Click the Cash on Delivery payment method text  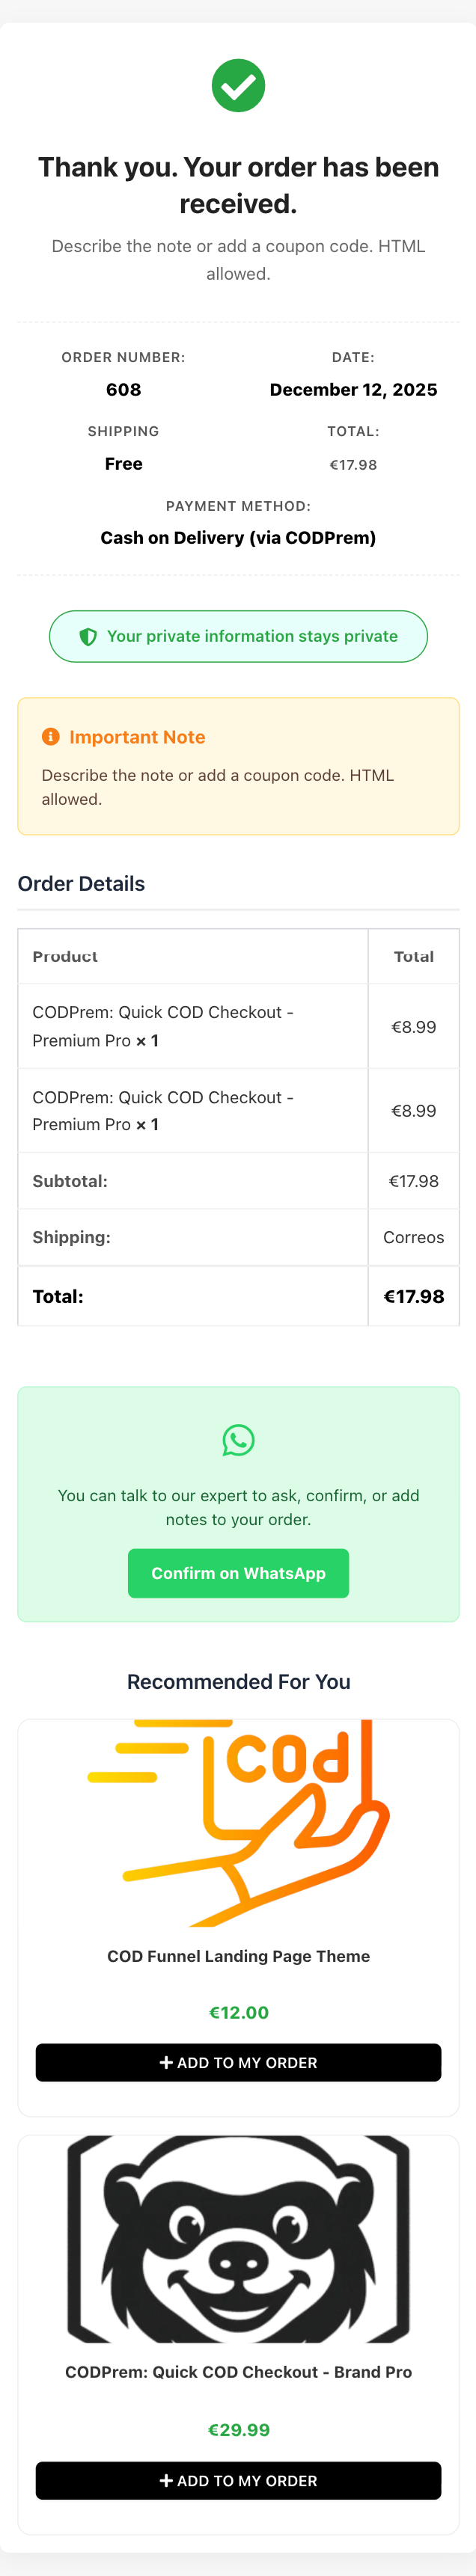tap(238, 538)
